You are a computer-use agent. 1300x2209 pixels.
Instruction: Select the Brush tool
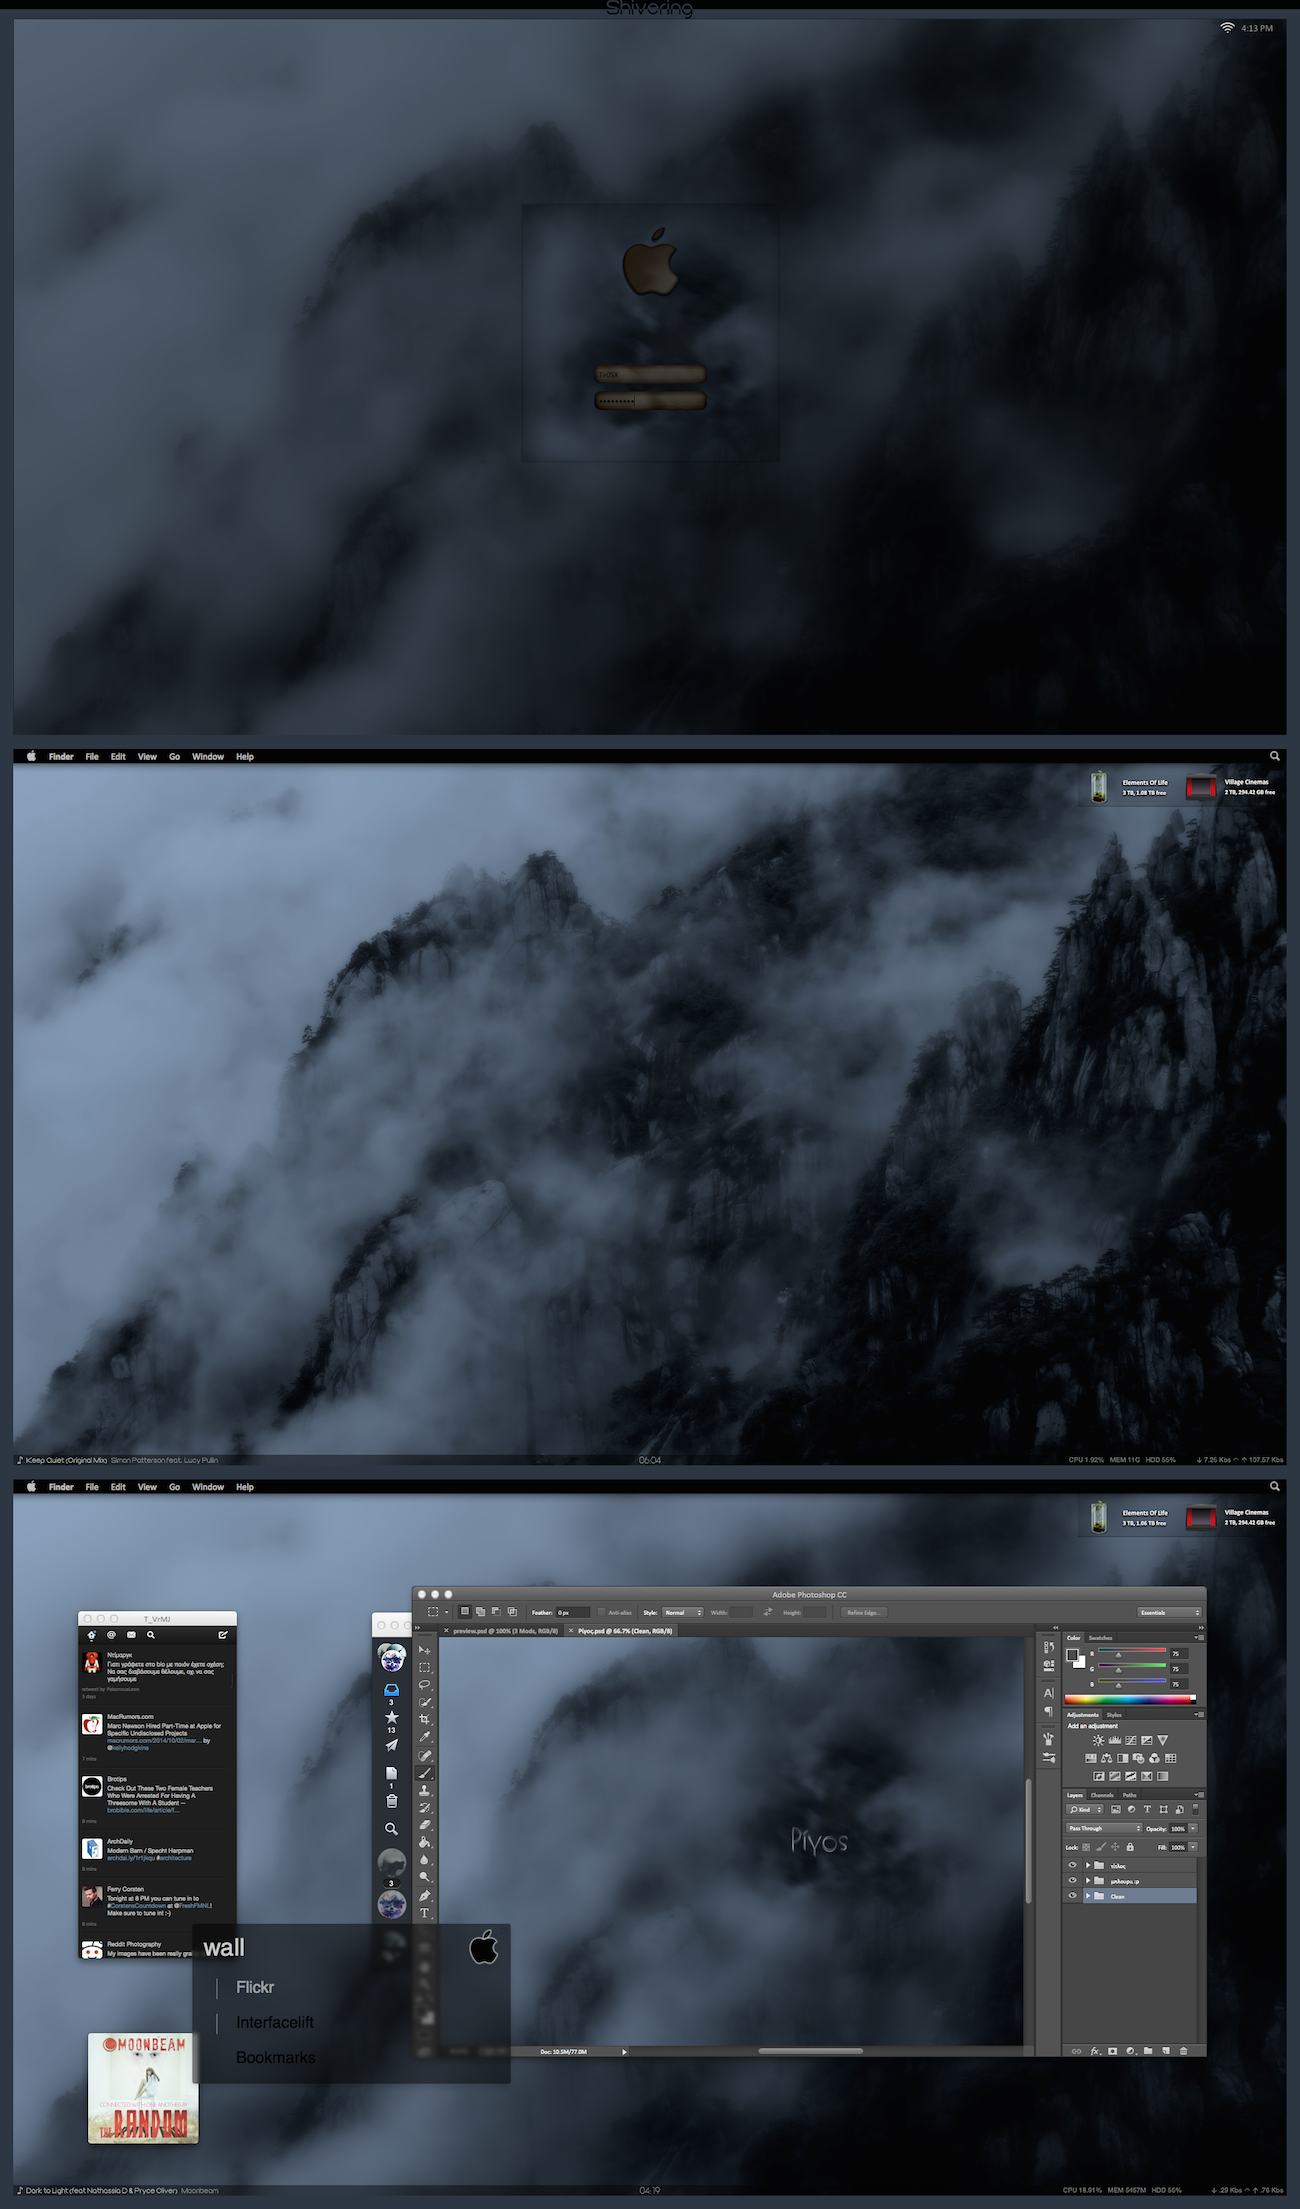pos(425,1773)
